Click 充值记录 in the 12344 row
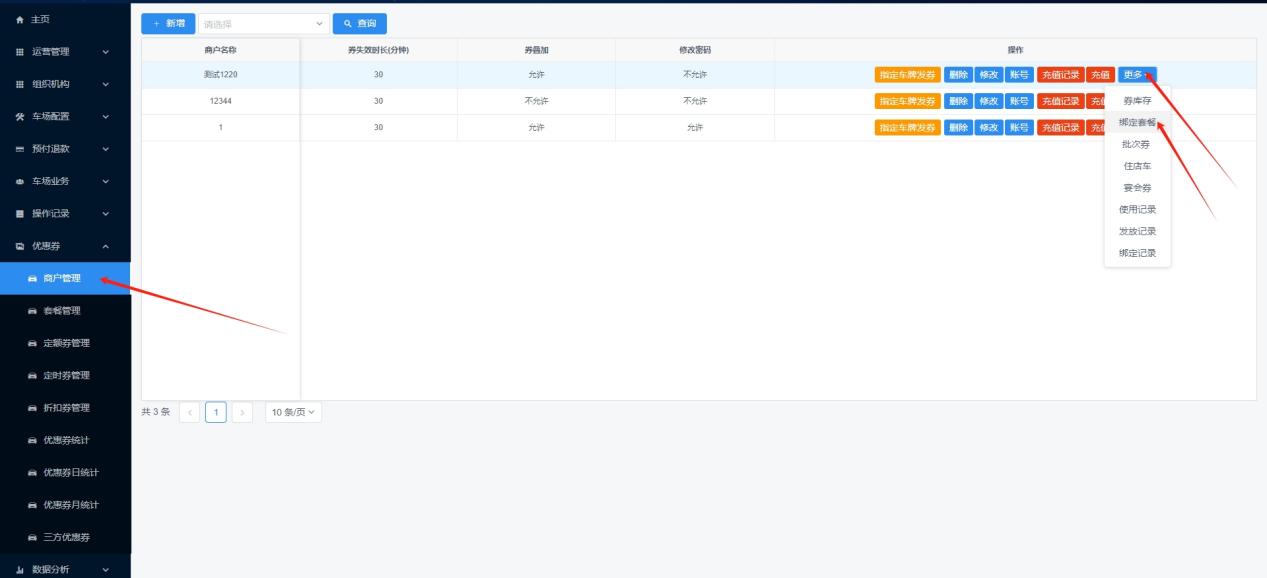Viewport: 1267px width, 578px height. [1060, 100]
